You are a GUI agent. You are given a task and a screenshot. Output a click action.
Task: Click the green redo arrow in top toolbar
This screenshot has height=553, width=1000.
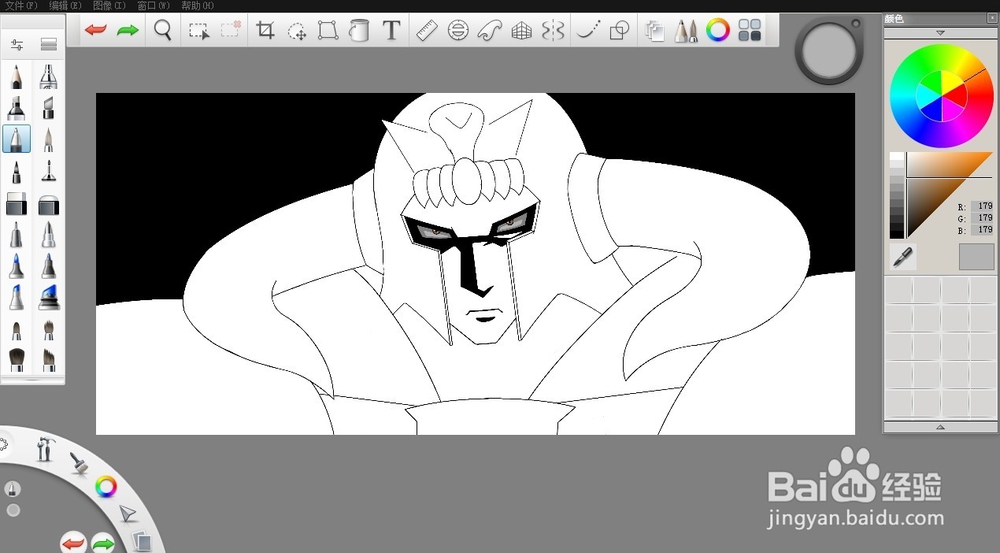[128, 29]
